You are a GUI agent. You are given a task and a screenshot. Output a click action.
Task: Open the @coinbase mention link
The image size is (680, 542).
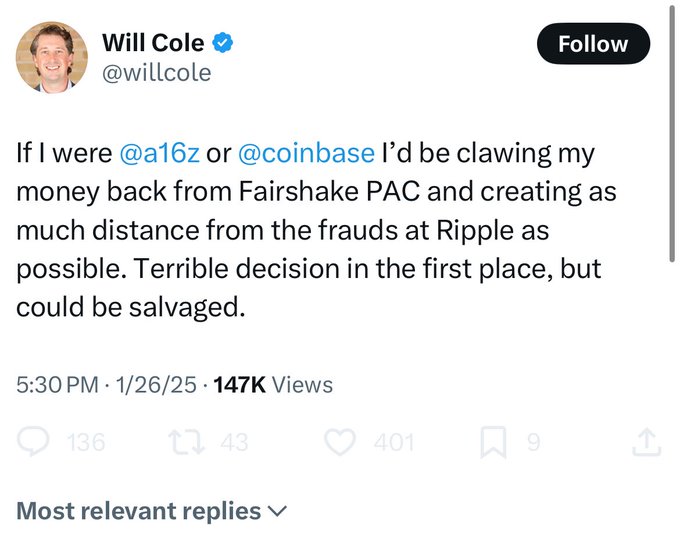tap(305, 154)
